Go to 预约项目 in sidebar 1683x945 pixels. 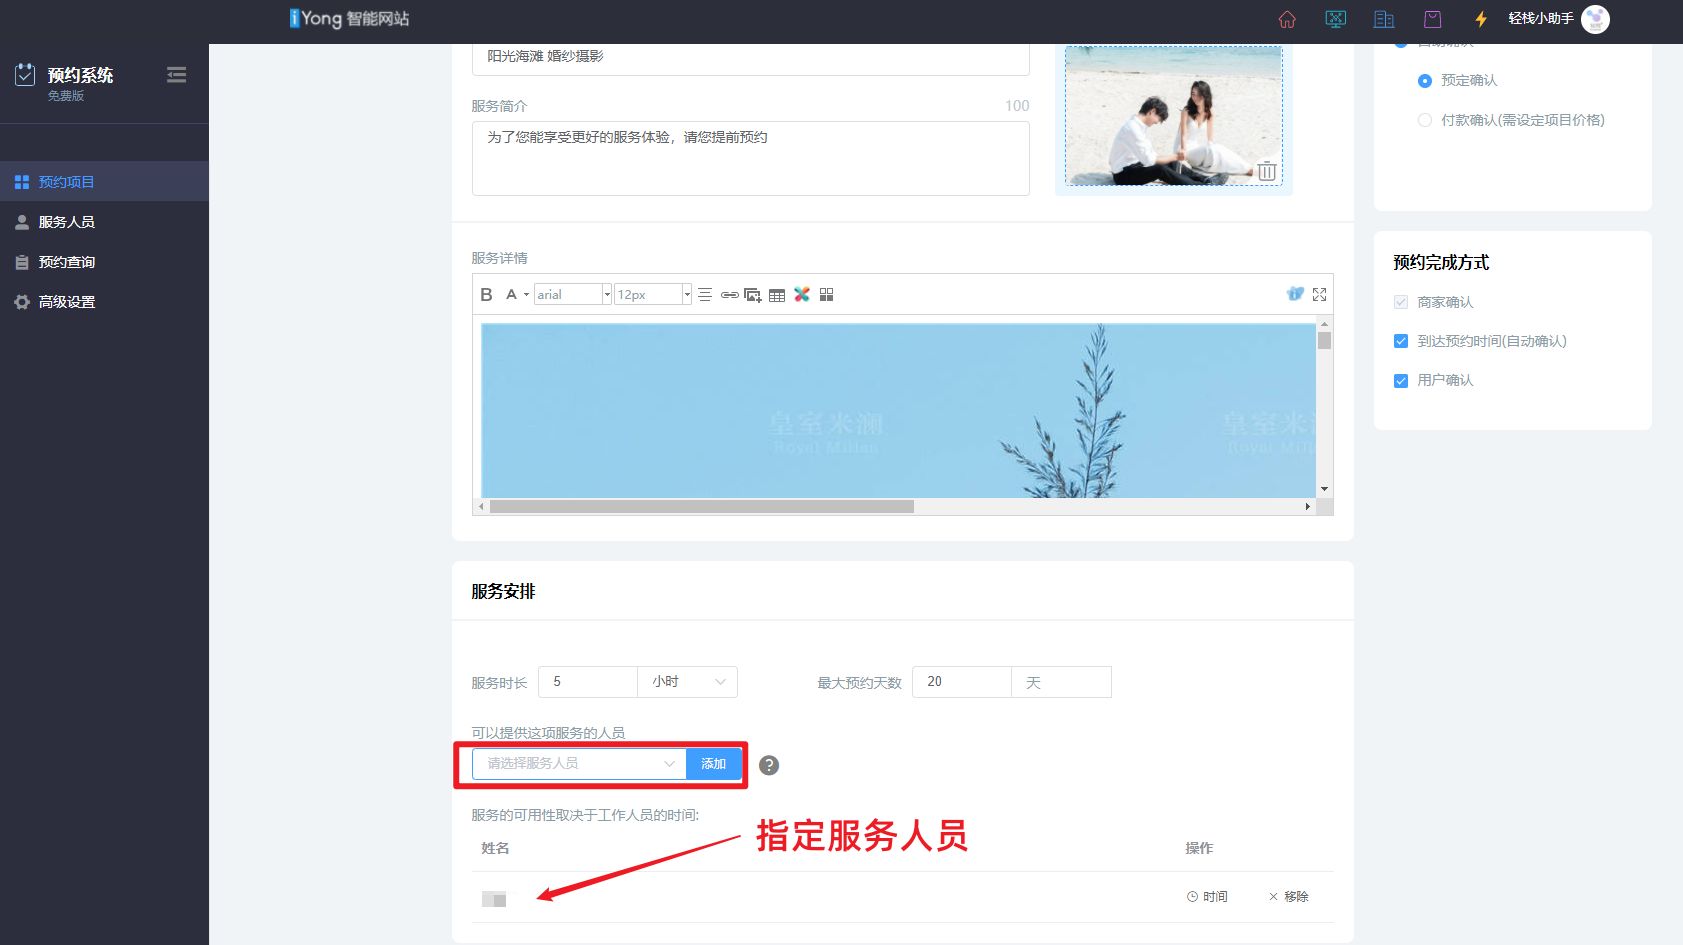[104, 182]
